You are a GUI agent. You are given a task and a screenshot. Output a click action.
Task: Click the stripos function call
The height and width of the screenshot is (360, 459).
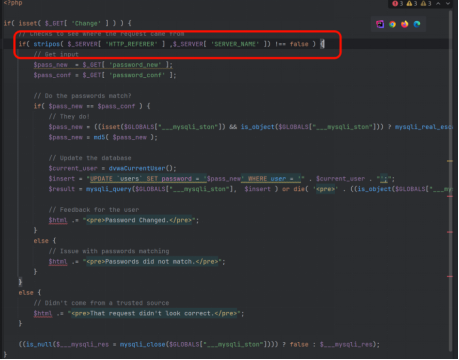[x=47, y=44]
